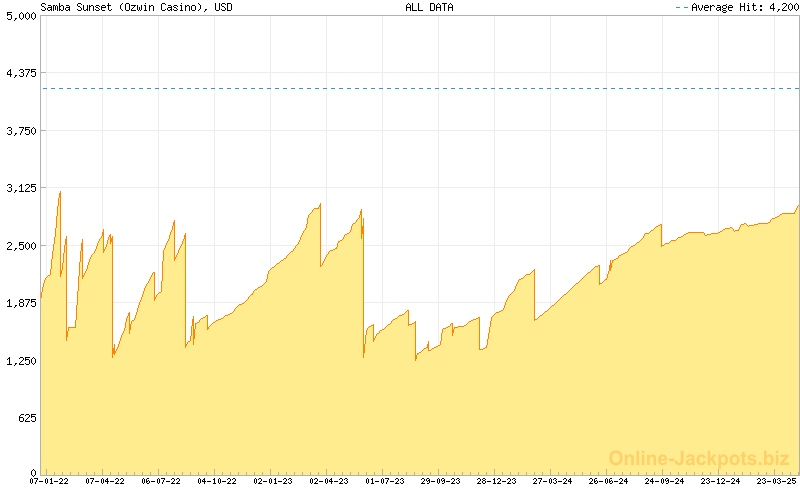Select the 23-03-25 date on the x-axis
Viewport: 800px width, 490px height.
pyautogui.click(x=777, y=481)
